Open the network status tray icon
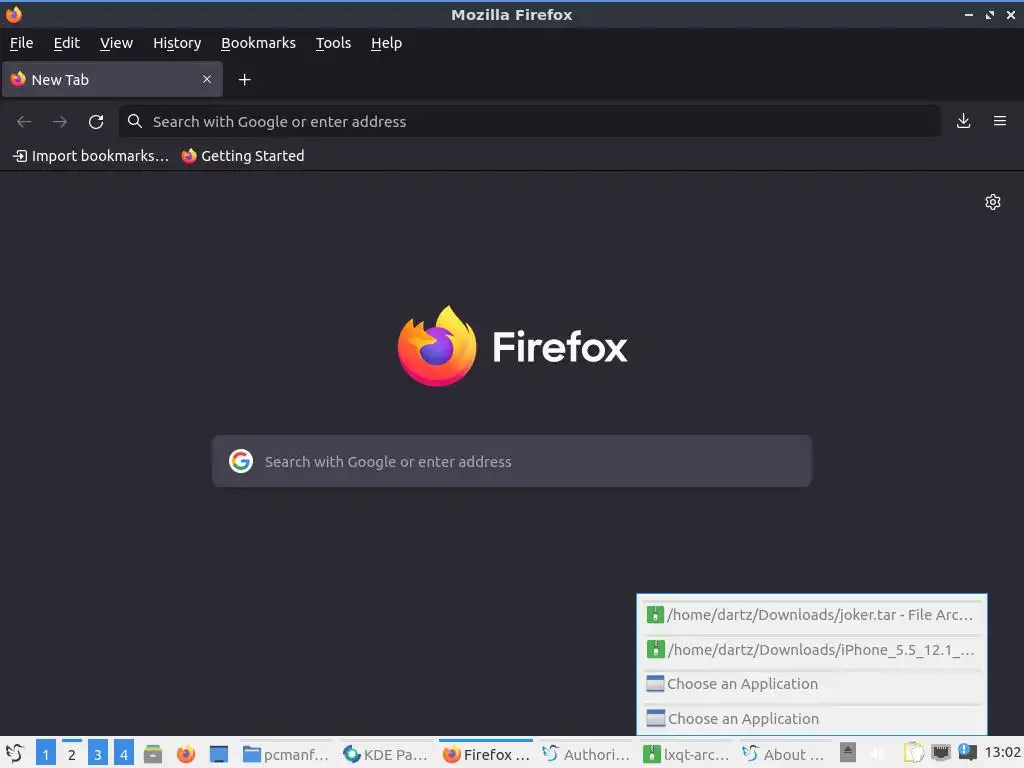Screen dimensions: 1024x768 pyautogui.click(x=940, y=753)
